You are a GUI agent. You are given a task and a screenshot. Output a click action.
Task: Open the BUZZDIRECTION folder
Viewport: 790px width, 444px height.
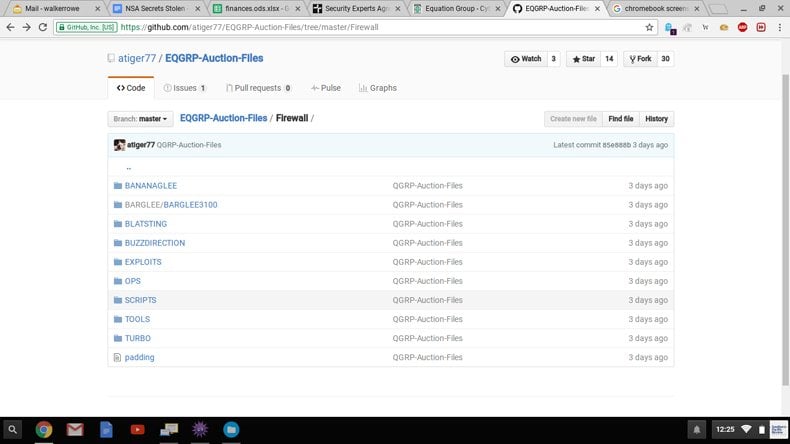[x=155, y=243]
